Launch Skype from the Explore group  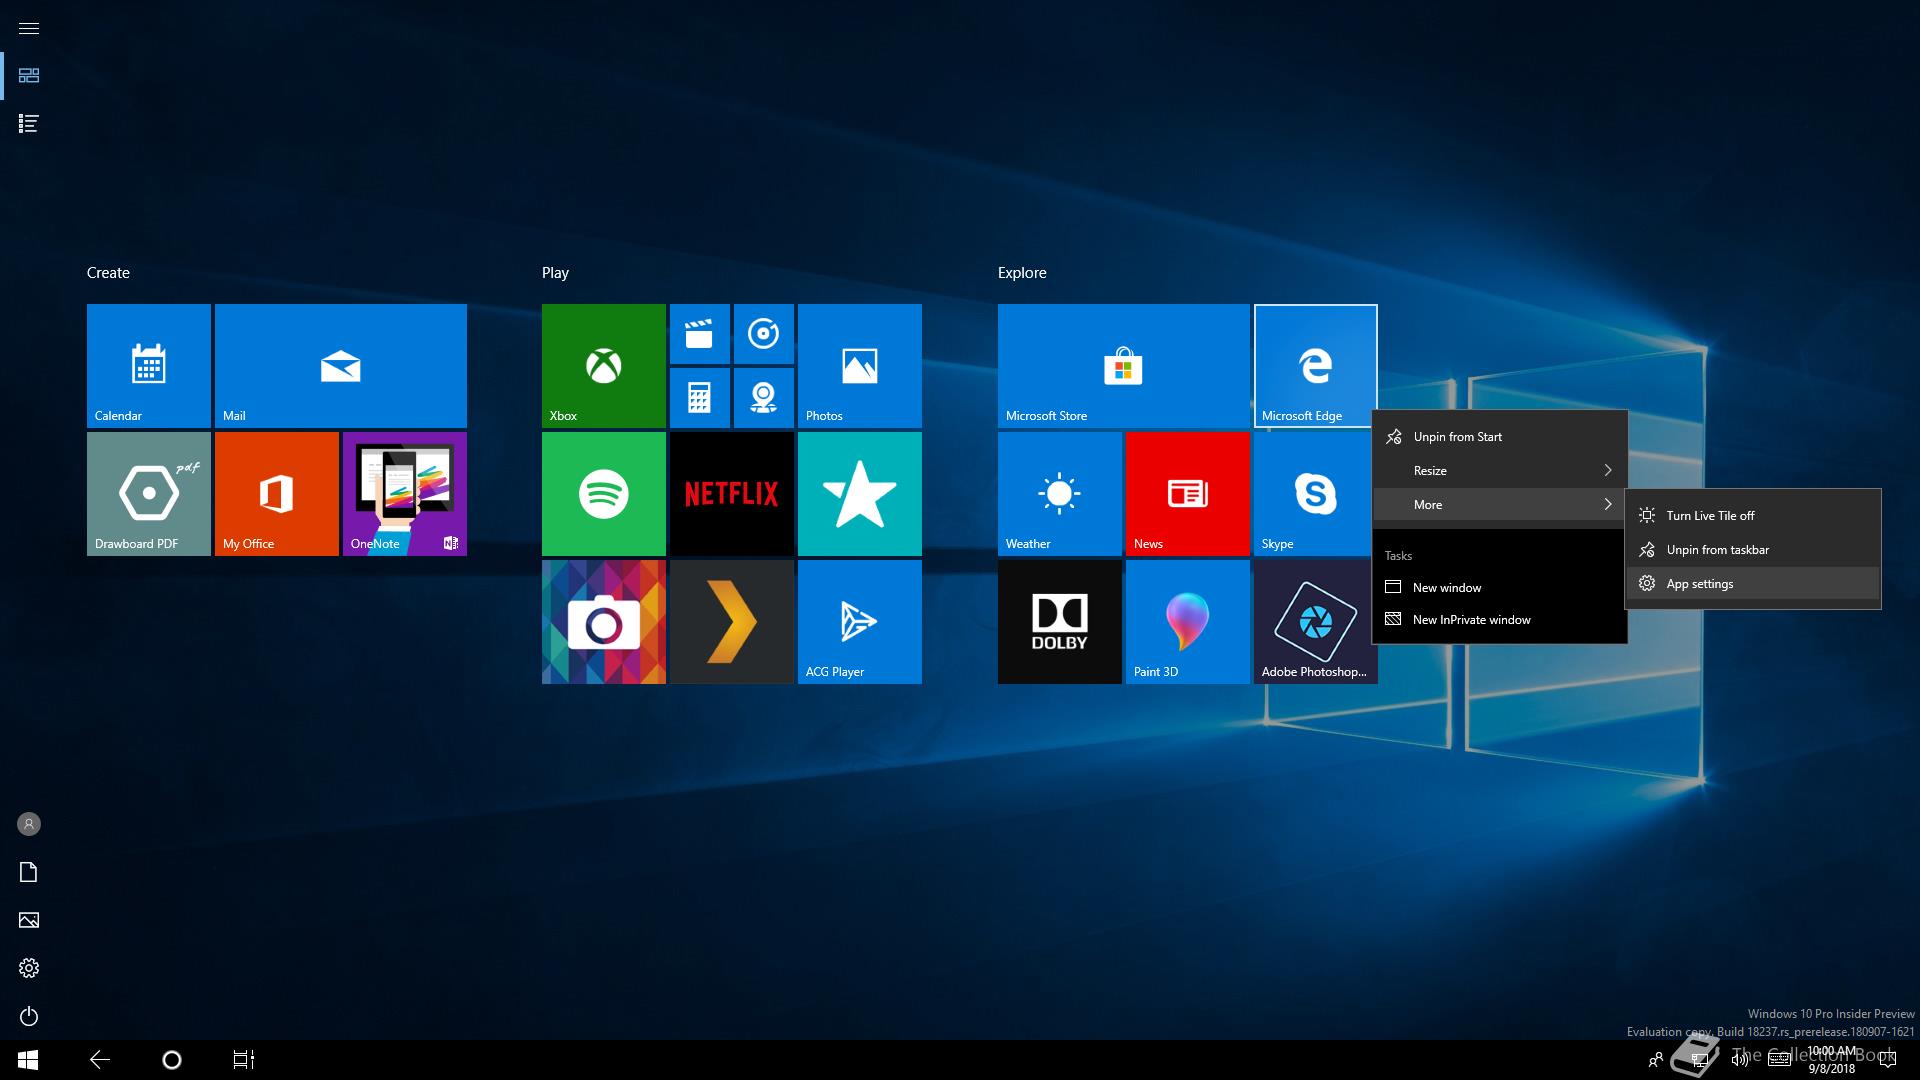[1315, 494]
